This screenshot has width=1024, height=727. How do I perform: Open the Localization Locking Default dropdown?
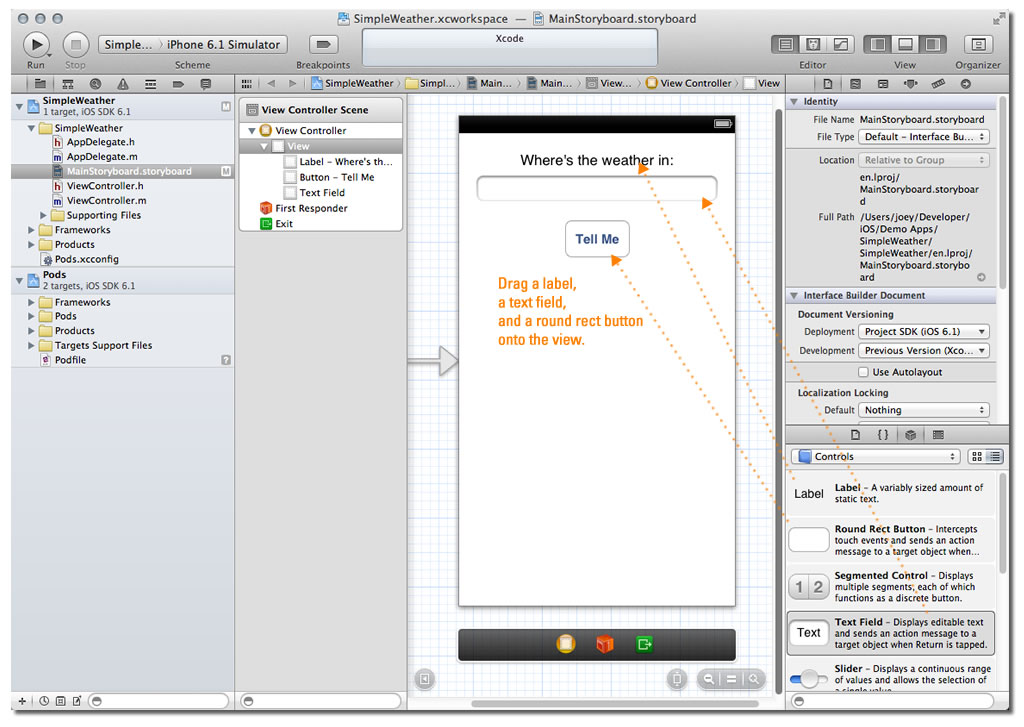coord(923,410)
